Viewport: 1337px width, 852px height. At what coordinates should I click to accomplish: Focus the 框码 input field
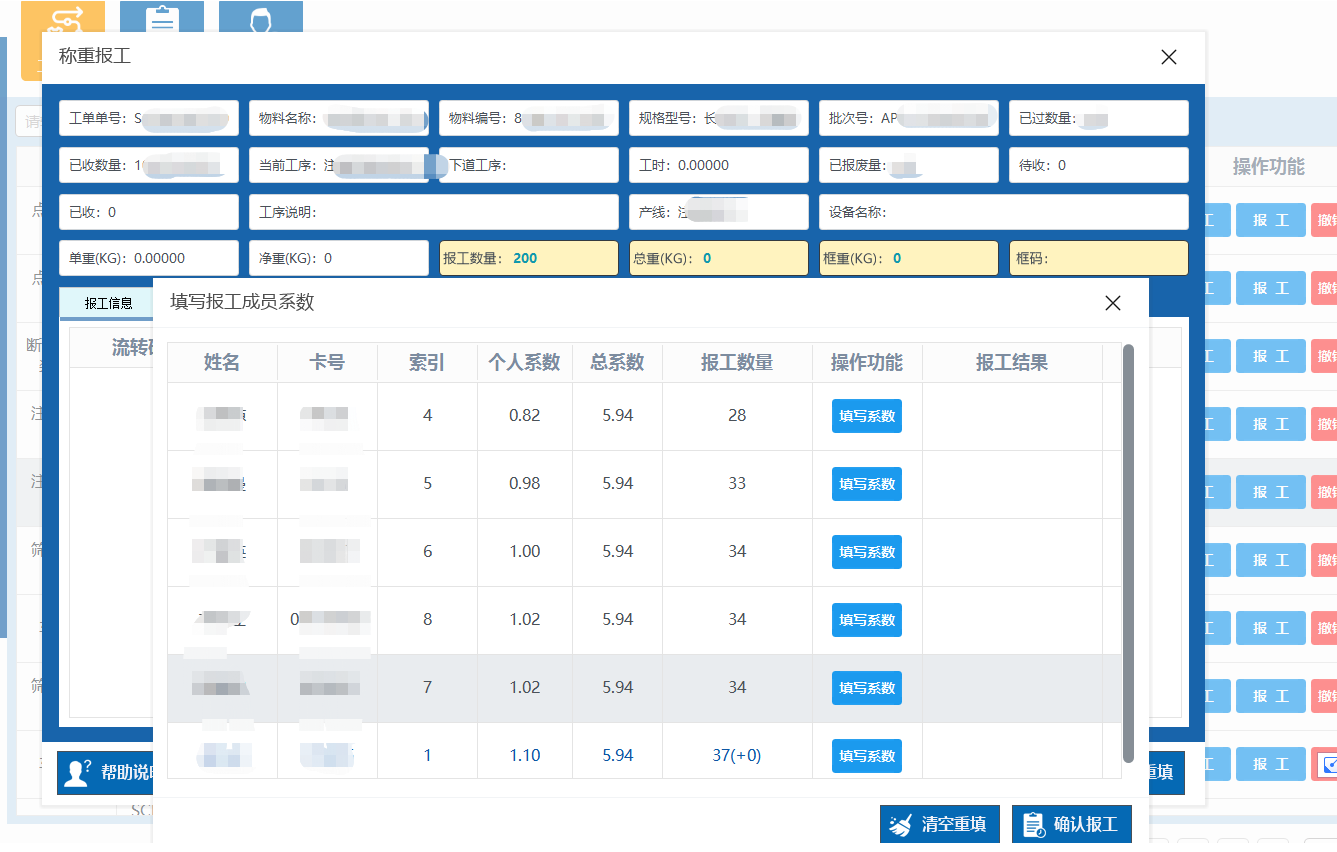[x=1098, y=258]
